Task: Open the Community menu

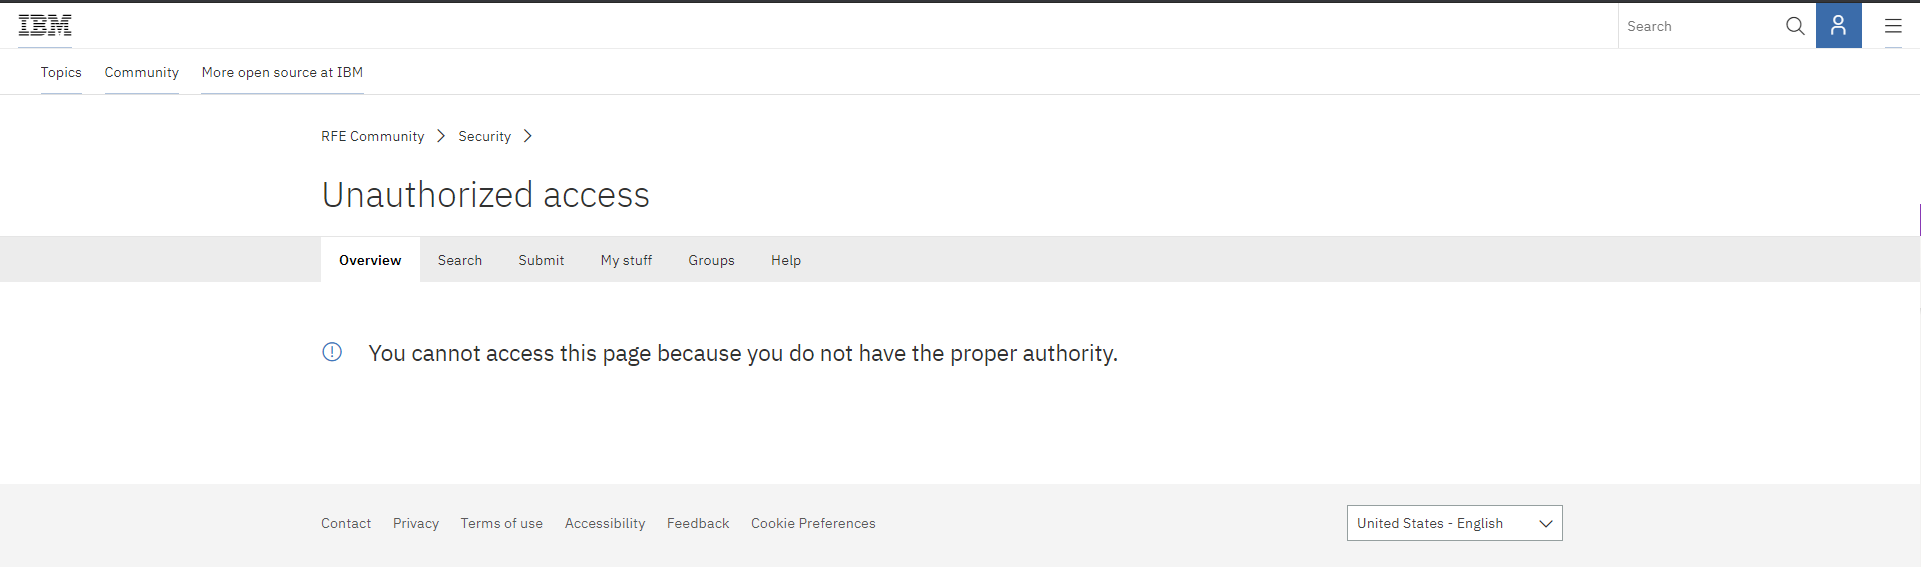Action: (142, 72)
